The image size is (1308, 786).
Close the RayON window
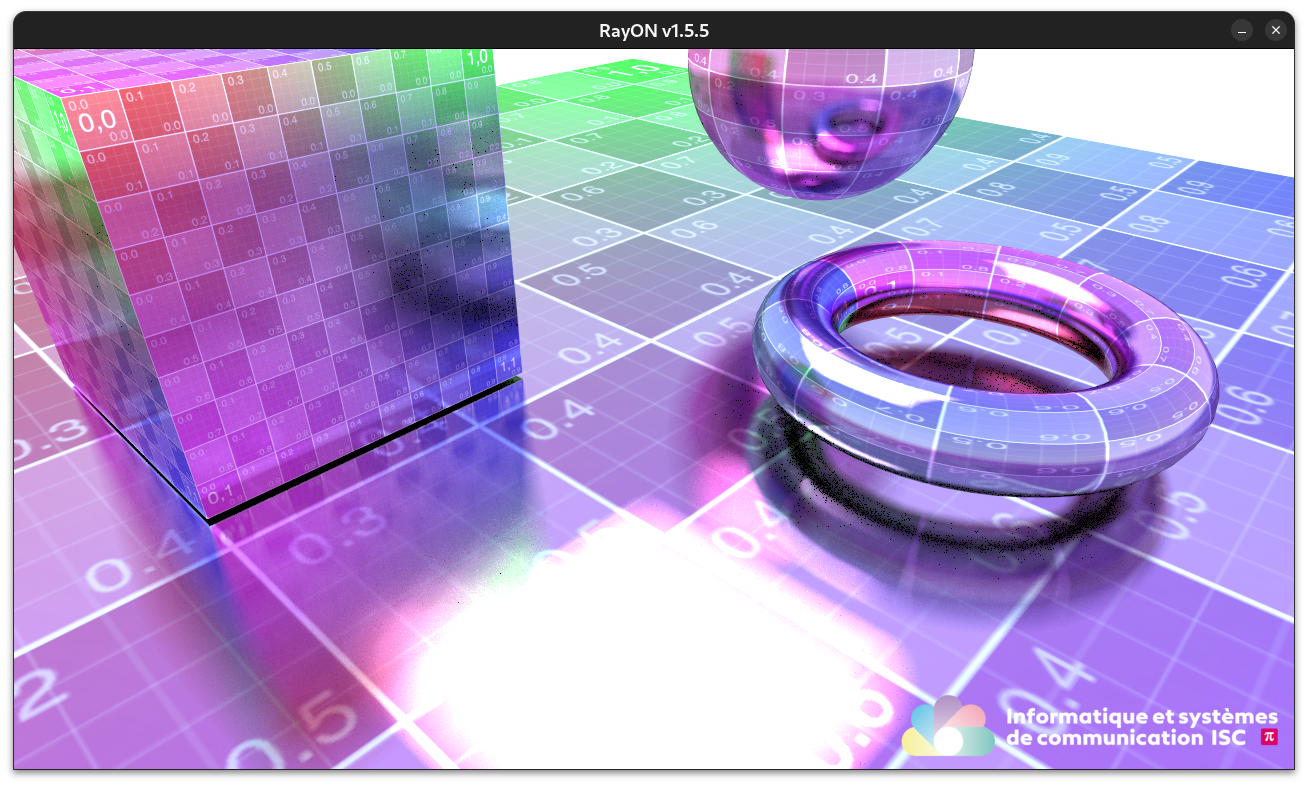point(1275,31)
